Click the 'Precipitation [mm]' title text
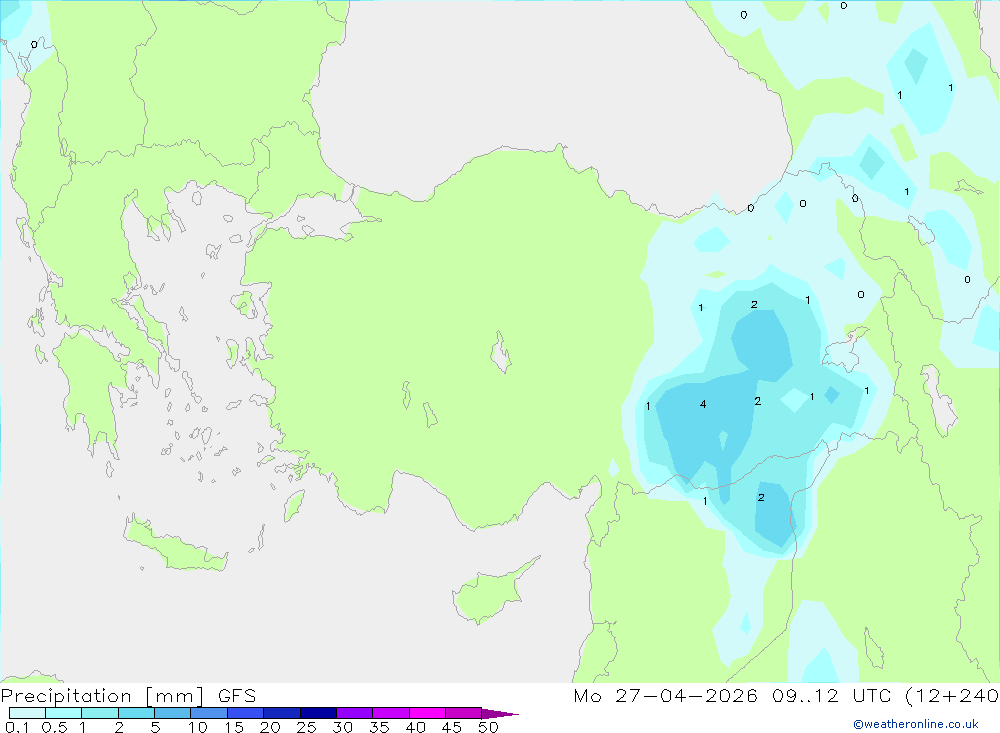This screenshot has width=1000, height=733. point(102,696)
